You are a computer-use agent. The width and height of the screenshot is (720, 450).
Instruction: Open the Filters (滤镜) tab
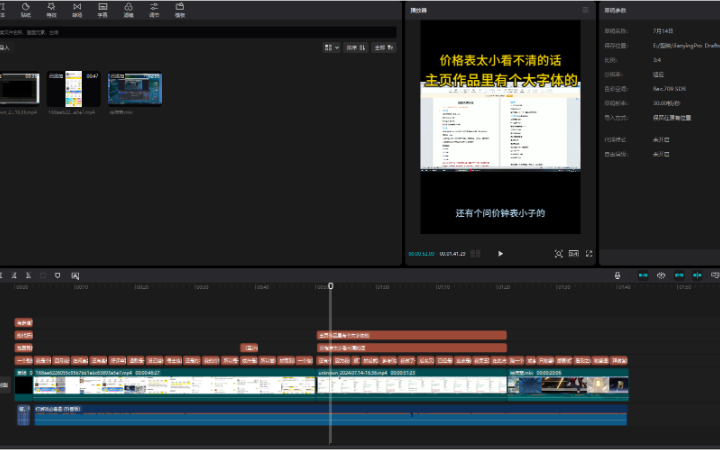tap(128, 10)
